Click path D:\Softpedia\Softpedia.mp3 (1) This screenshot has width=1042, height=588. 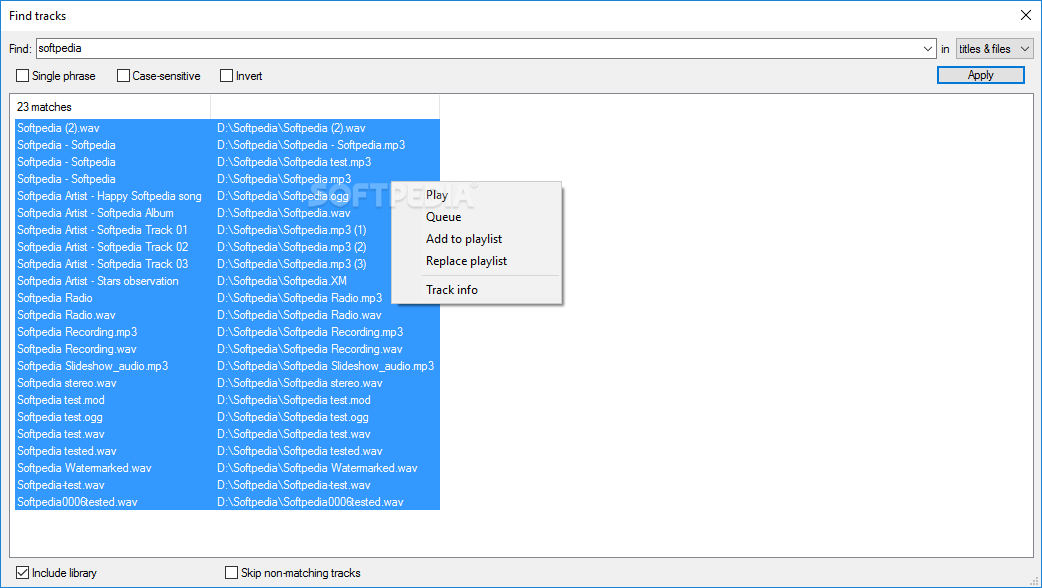tap(292, 230)
